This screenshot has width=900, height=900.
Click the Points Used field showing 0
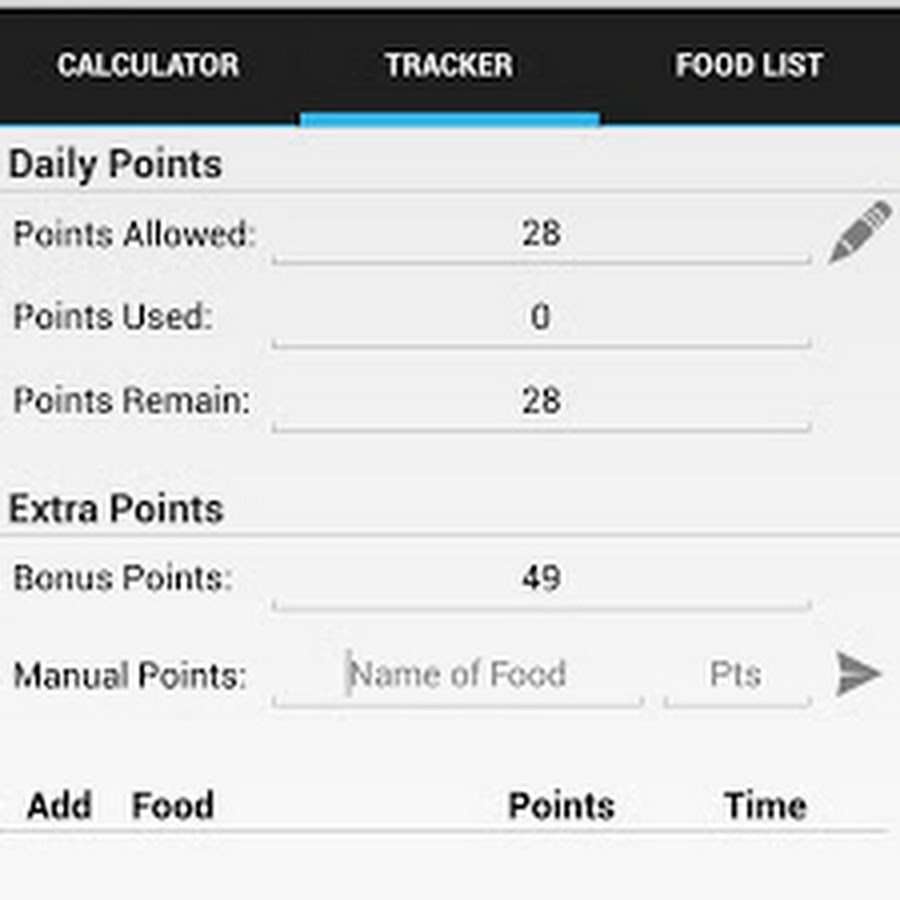pos(543,317)
